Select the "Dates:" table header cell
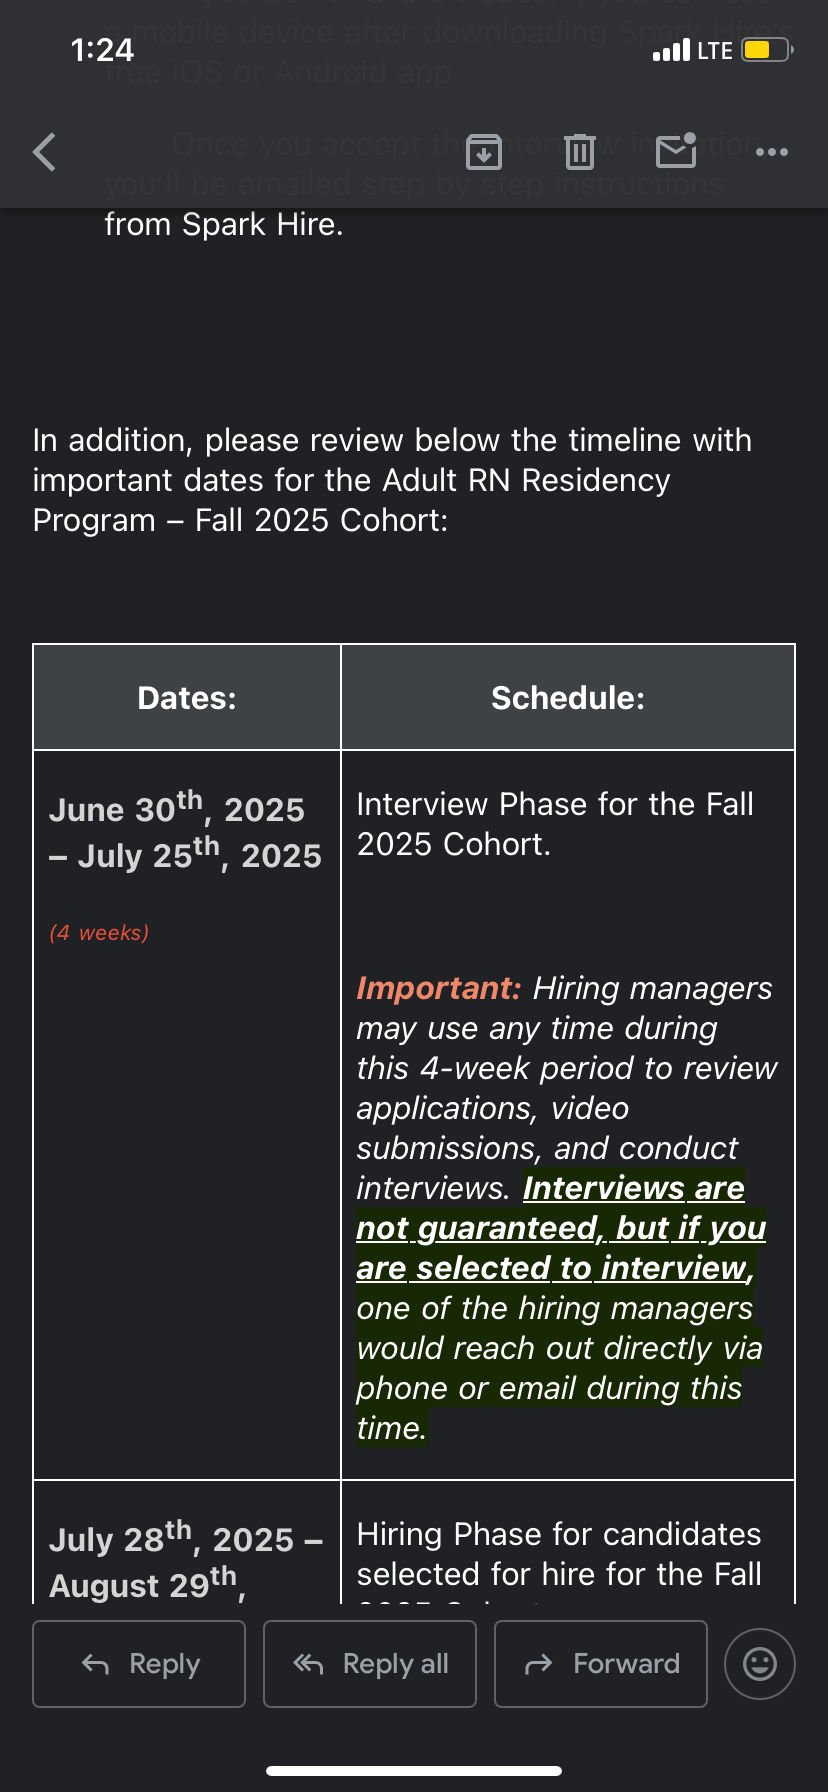The width and height of the screenshot is (828, 1792). (x=187, y=697)
